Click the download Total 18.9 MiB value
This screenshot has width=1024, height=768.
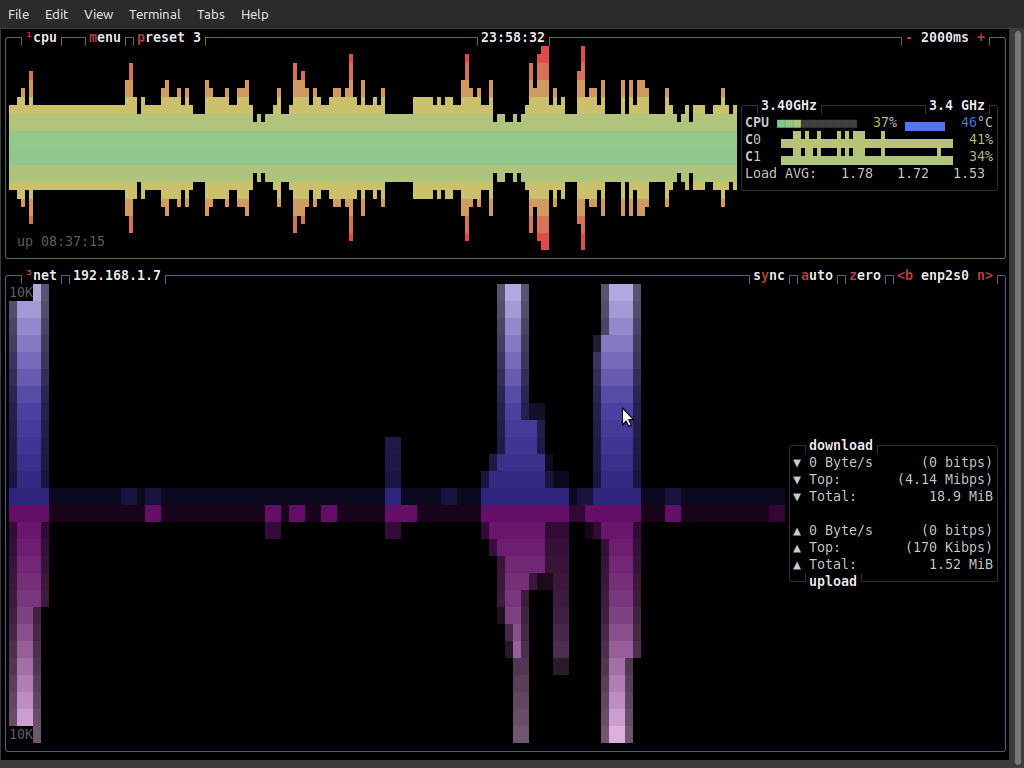tap(961, 496)
